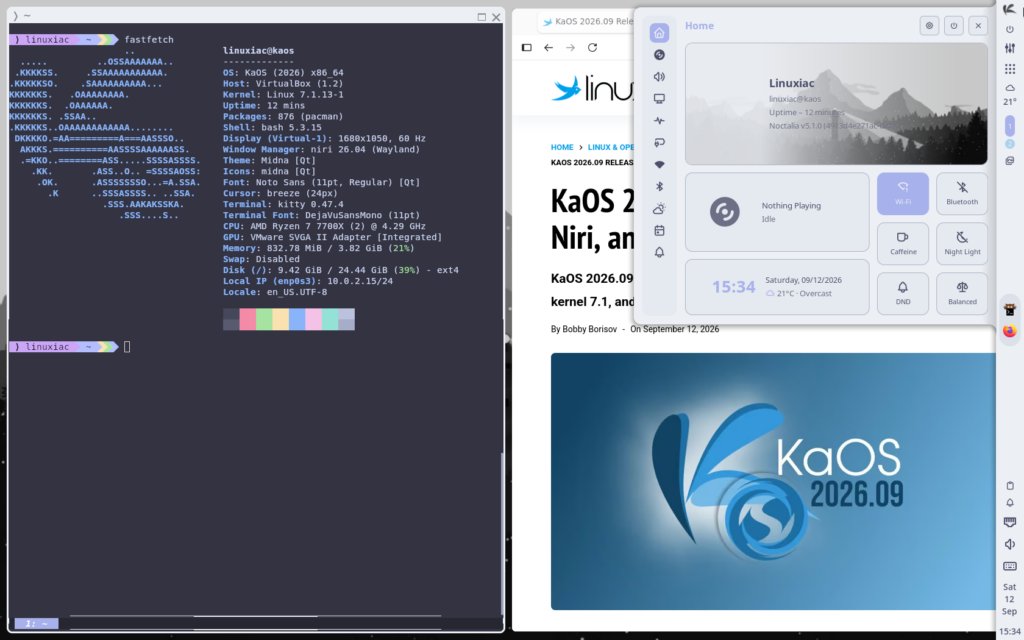Click the KaOS 2026.09 article image
Image resolution: width=1024 pixels, height=640 pixels.
[773, 481]
